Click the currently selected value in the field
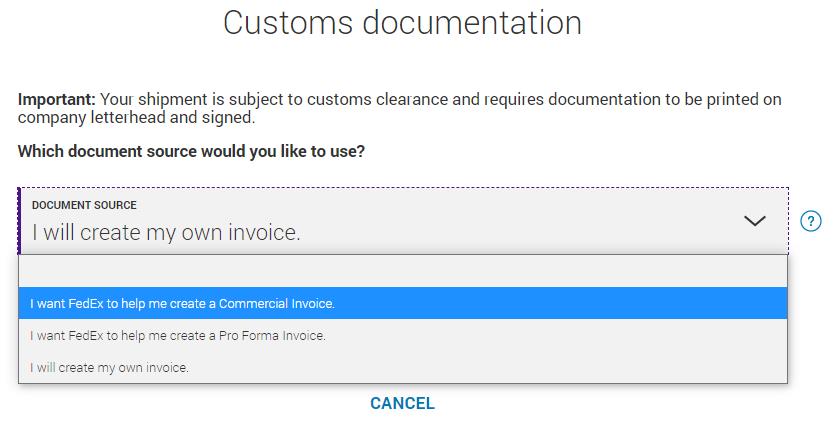This screenshot has height=425, width=836. [166, 232]
